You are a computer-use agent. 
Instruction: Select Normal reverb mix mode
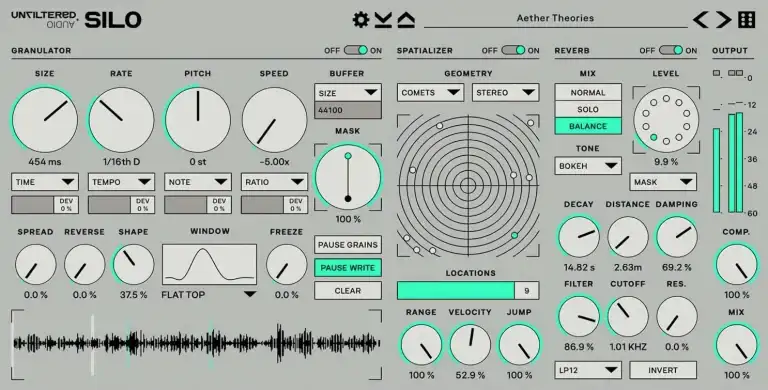[x=588, y=92]
